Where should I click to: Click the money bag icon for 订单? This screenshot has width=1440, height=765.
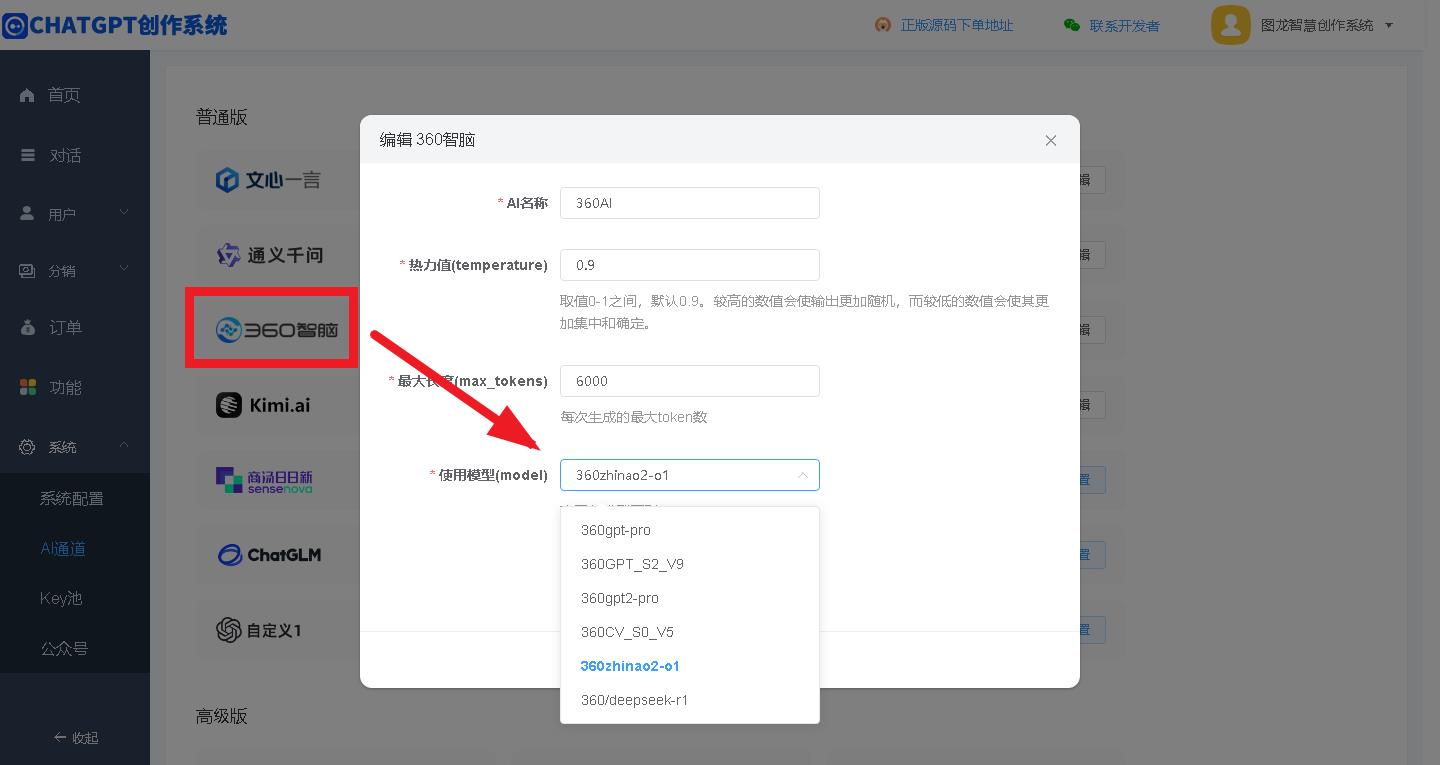(27, 327)
